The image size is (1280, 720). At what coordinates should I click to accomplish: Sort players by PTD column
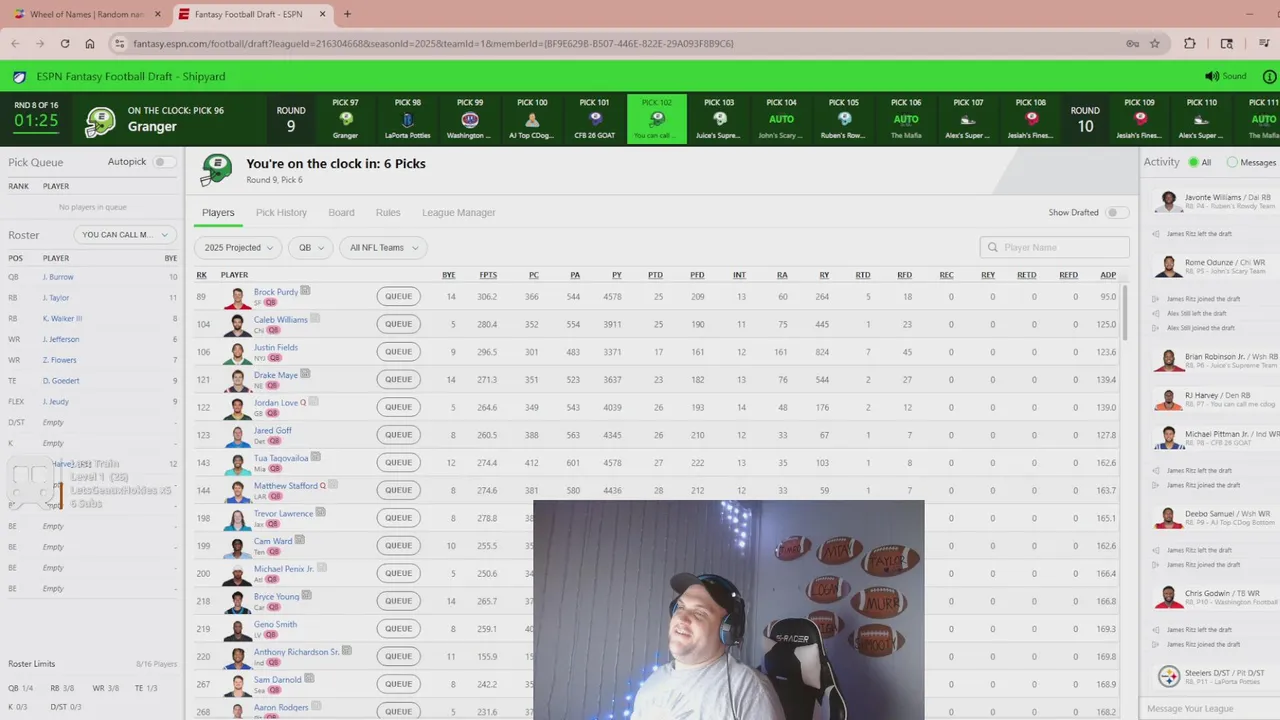pyautogui.click(x=655, y=275)
